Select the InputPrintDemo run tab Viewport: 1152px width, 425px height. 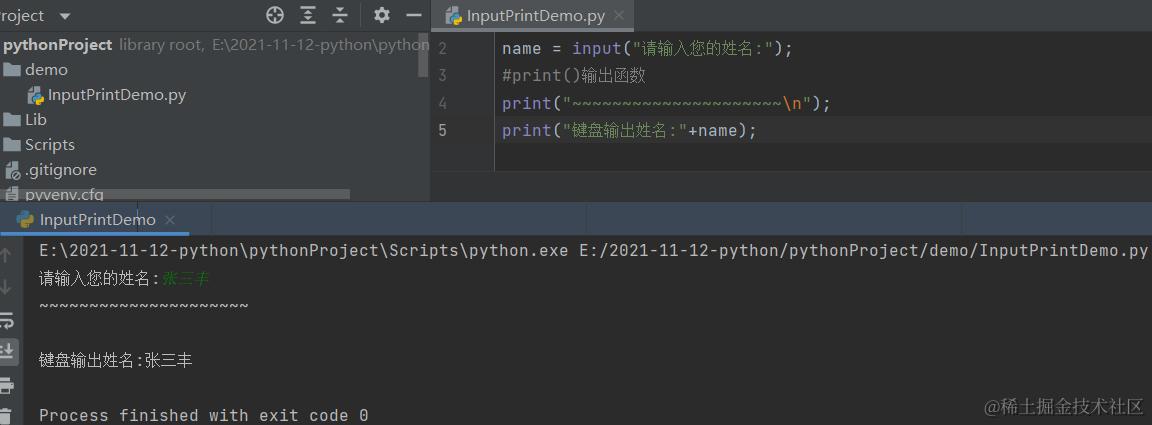coord(97,220)
